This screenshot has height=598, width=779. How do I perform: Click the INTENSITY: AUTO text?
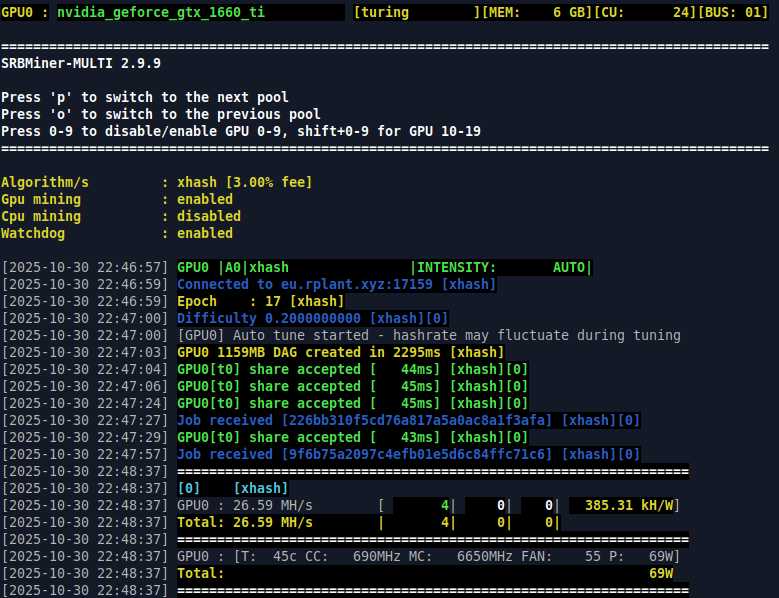click(x=501, y=267)
